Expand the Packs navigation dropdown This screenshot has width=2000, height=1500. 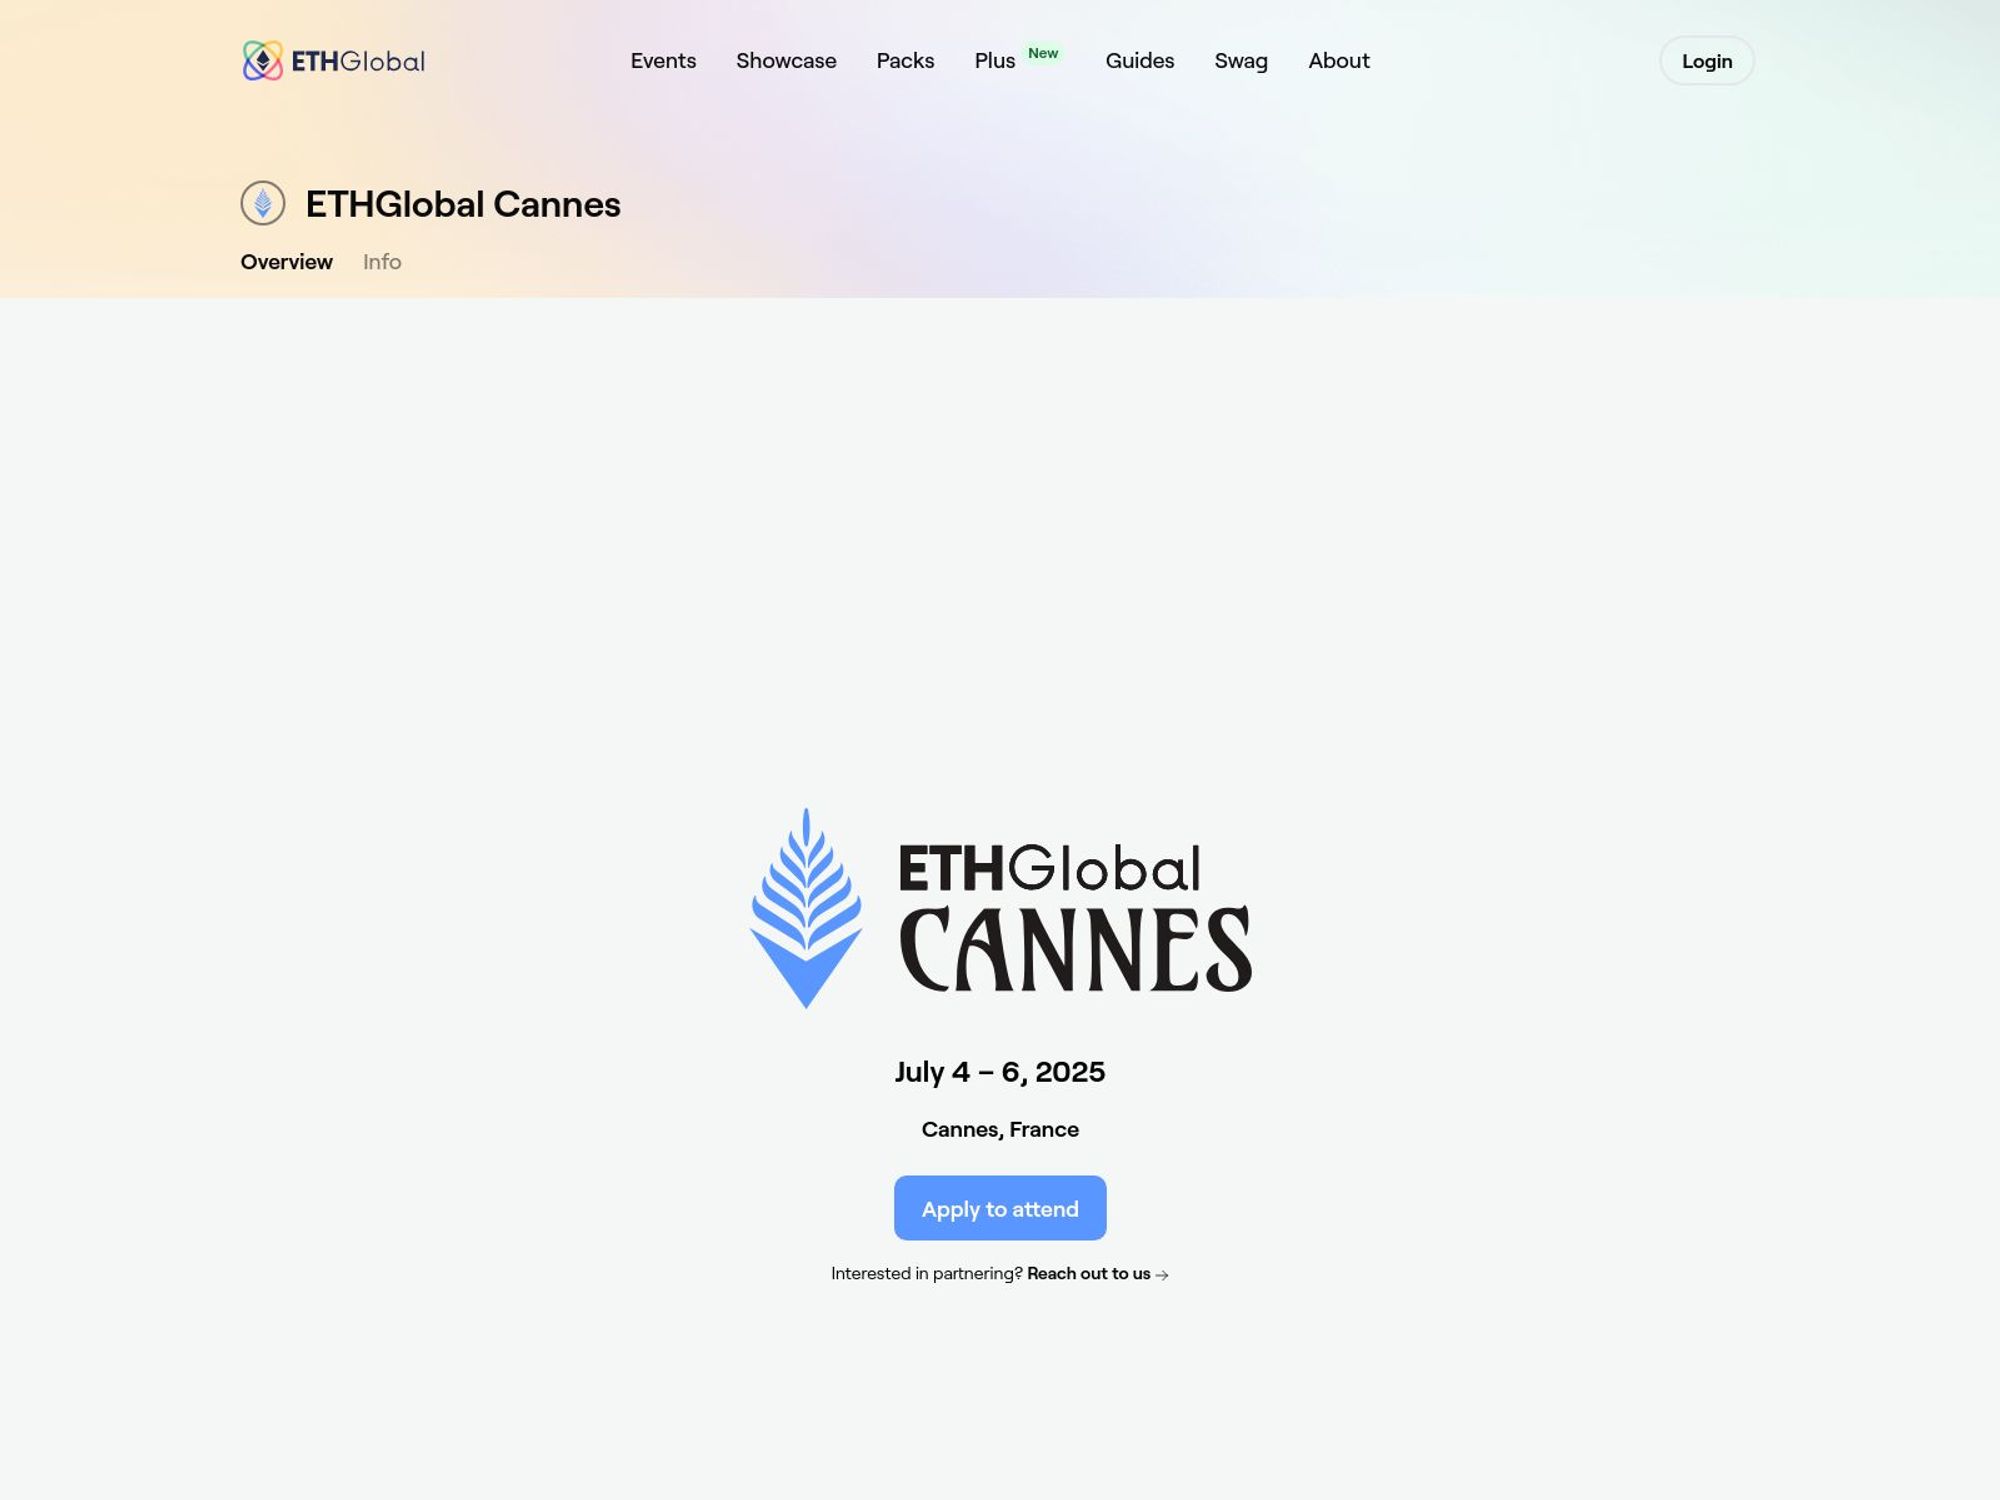(906, 60)
